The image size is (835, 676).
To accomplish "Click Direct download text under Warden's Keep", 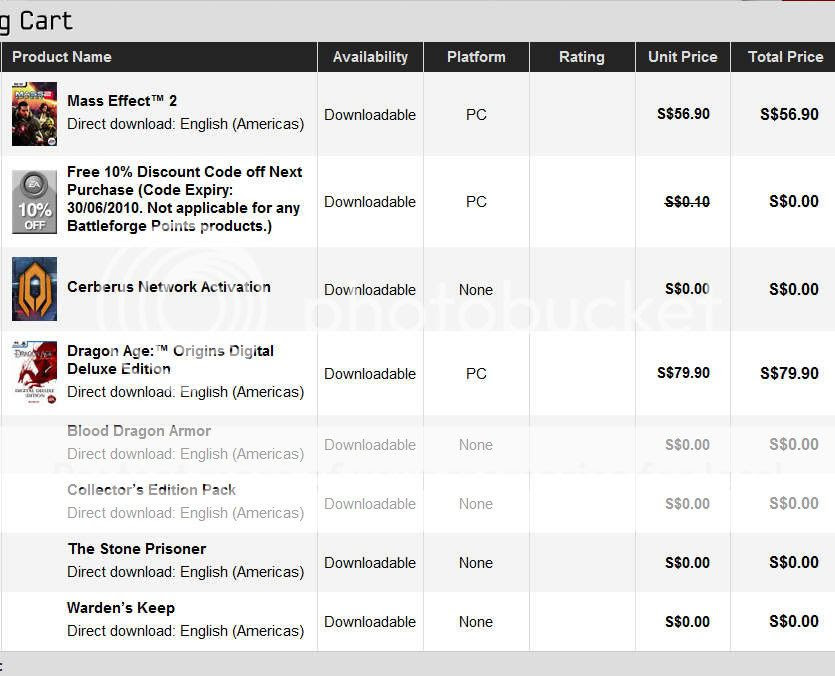I will click(185, 631).
